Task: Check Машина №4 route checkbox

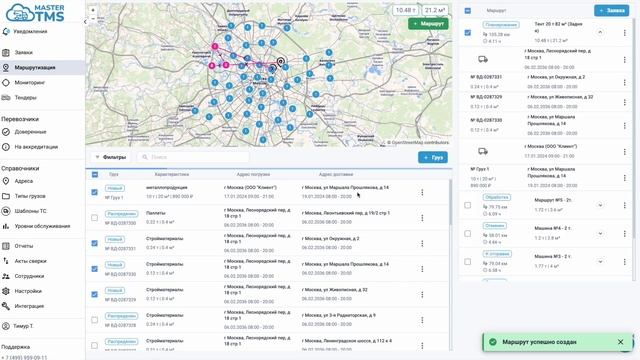Action: pyautogui.click(x=468, y=233)
